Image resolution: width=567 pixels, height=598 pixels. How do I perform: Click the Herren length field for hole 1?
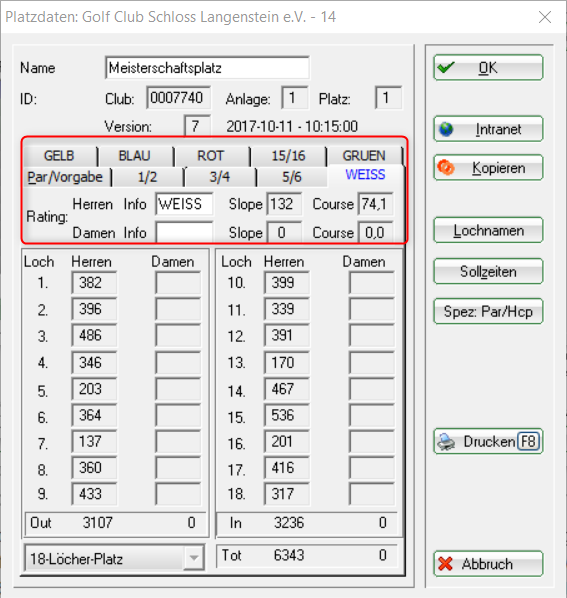(94, 283)
